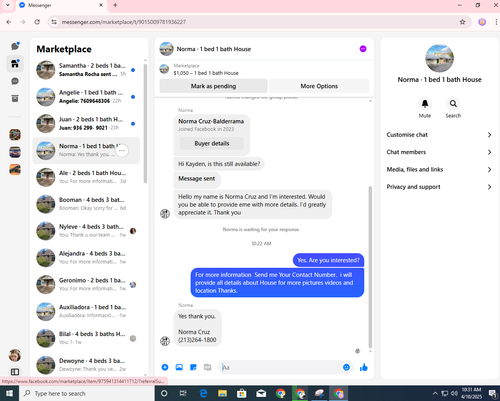Image resolution: width=500 pixels, height=401 pixels.
Task: Open Ale 2 beds 1 bath conversation
Action: point(86,177)
